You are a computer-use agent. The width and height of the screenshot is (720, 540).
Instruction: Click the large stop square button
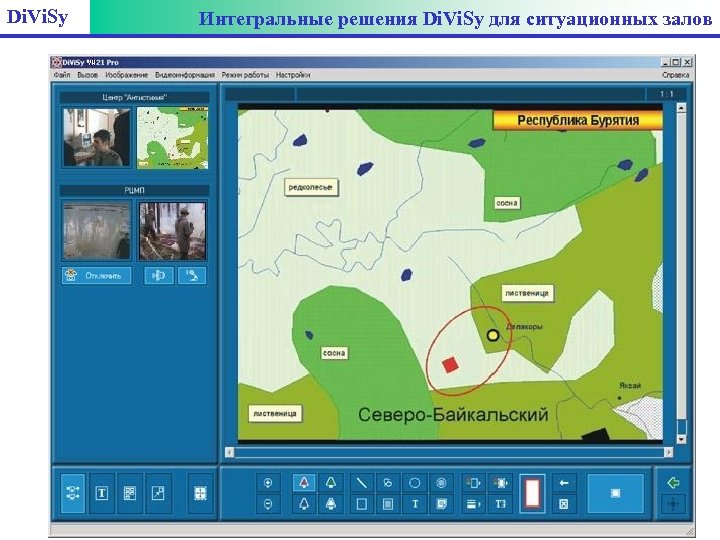tap(615, 493)
